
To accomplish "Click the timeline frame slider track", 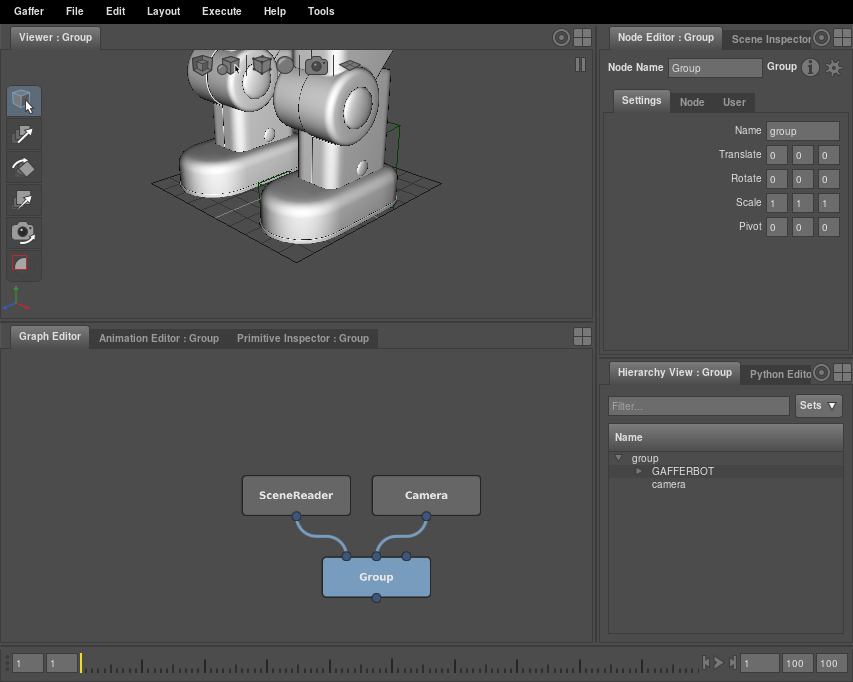I will point(390,665).
